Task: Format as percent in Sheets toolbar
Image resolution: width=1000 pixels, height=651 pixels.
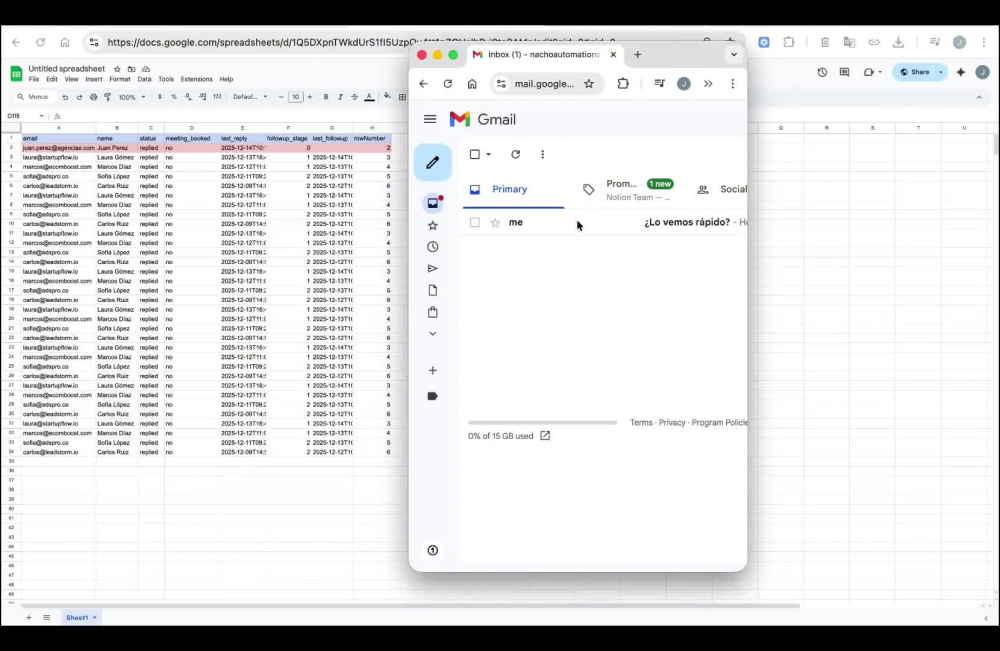Action: tap(173, 97)
